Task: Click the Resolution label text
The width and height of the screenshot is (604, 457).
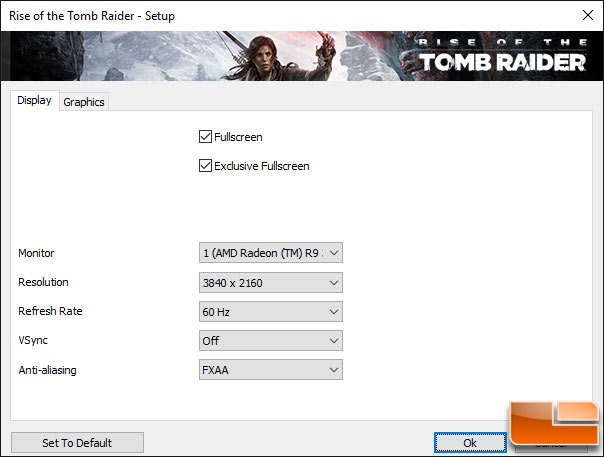Action: coord(43,282)
